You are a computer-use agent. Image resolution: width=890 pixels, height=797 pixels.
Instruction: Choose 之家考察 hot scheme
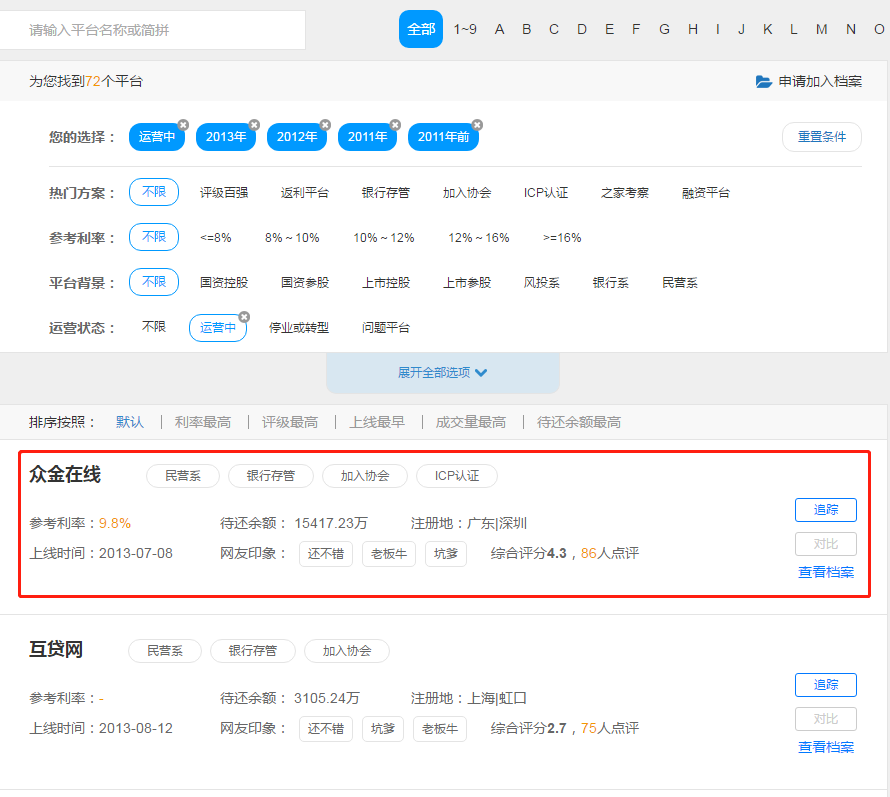(625, 193)
